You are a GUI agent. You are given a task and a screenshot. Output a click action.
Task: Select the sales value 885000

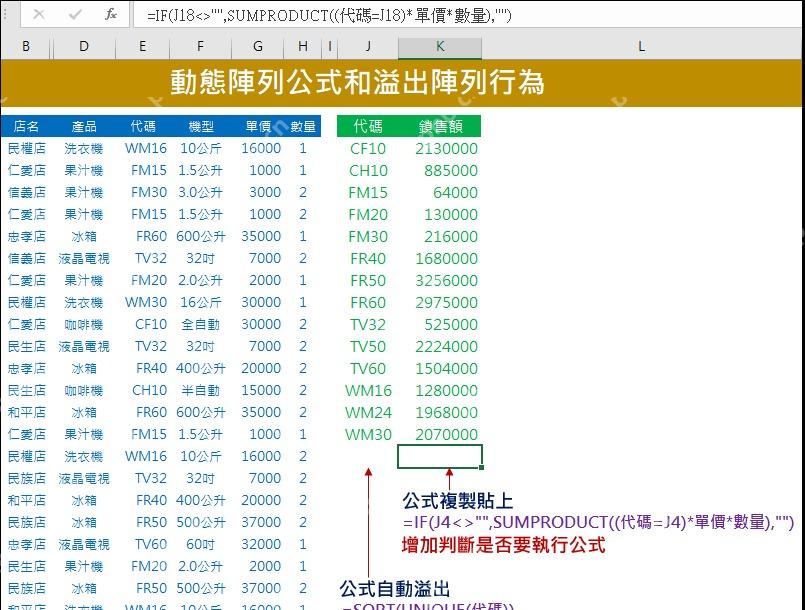tap(451, 171)
